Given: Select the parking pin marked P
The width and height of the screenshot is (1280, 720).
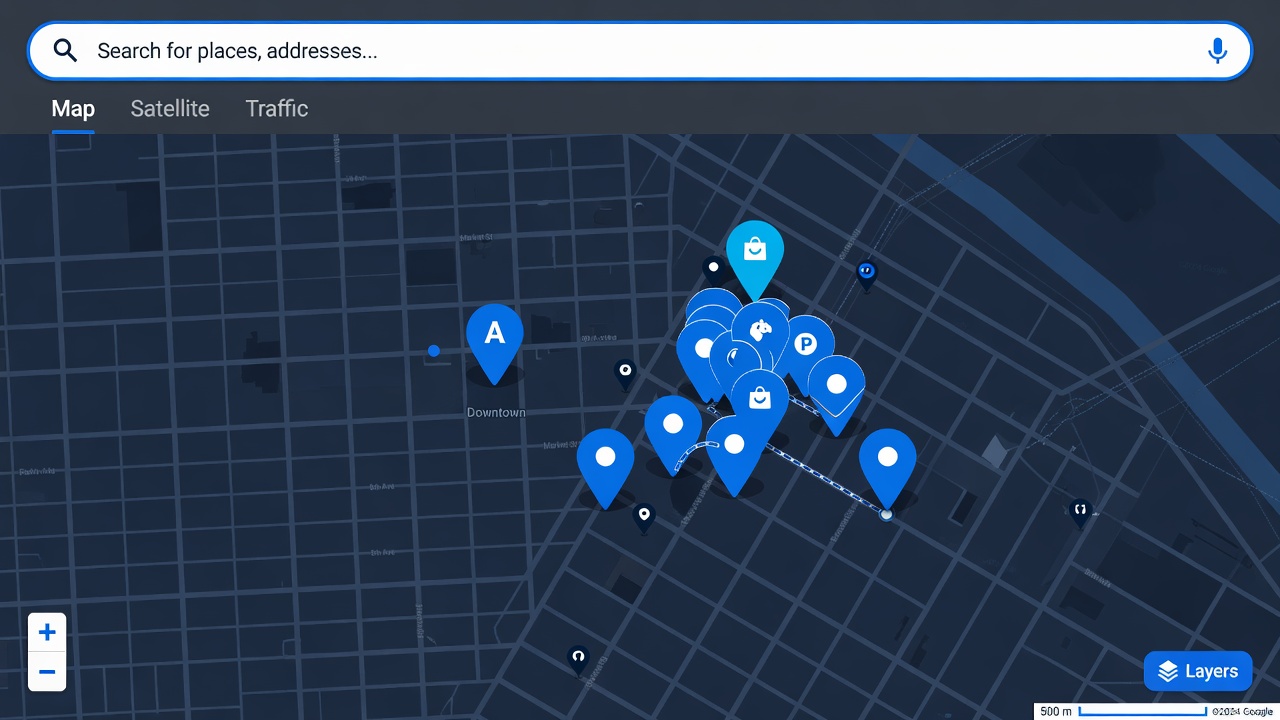Looking at the screenshot, I should click(806, 345).
